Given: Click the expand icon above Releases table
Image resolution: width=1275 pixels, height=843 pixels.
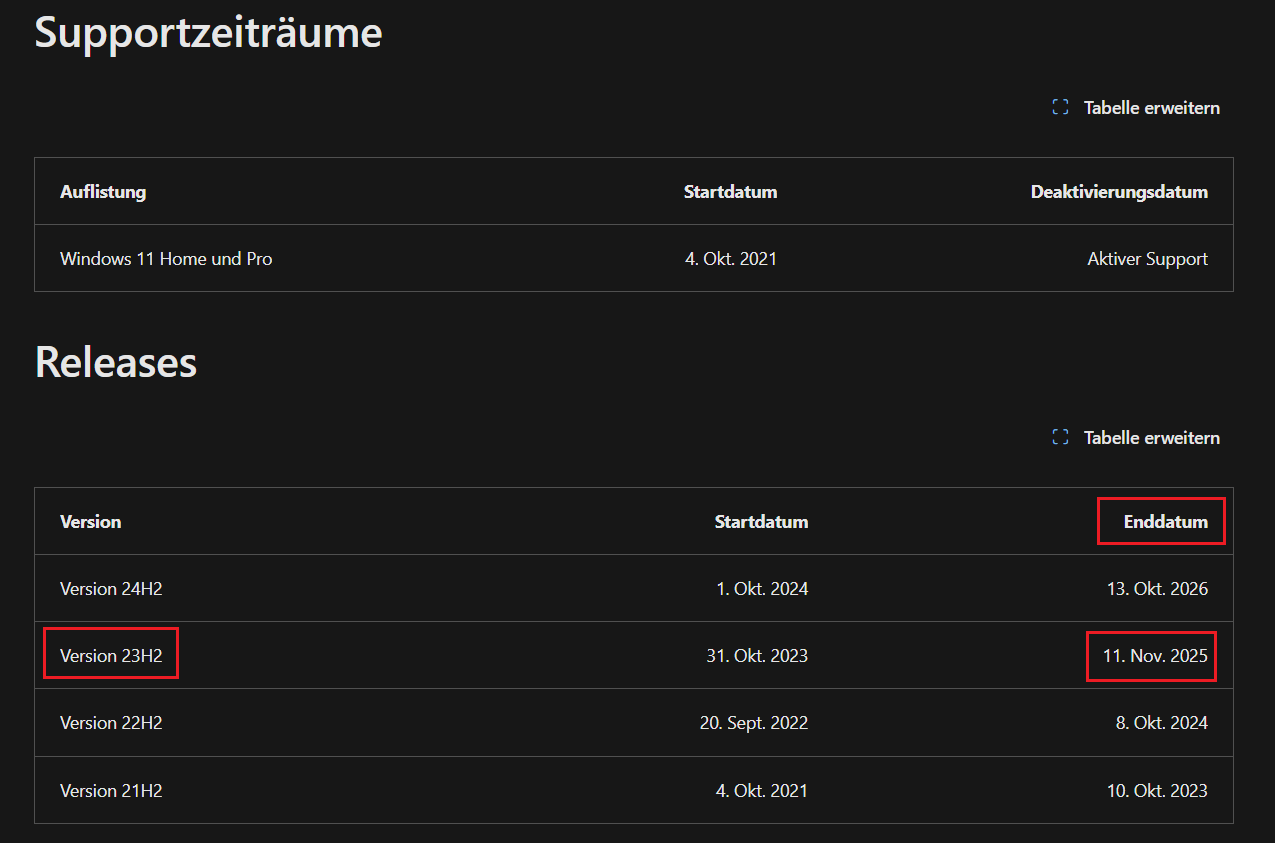Looking at the screenshot, I should coord(1060,437).
